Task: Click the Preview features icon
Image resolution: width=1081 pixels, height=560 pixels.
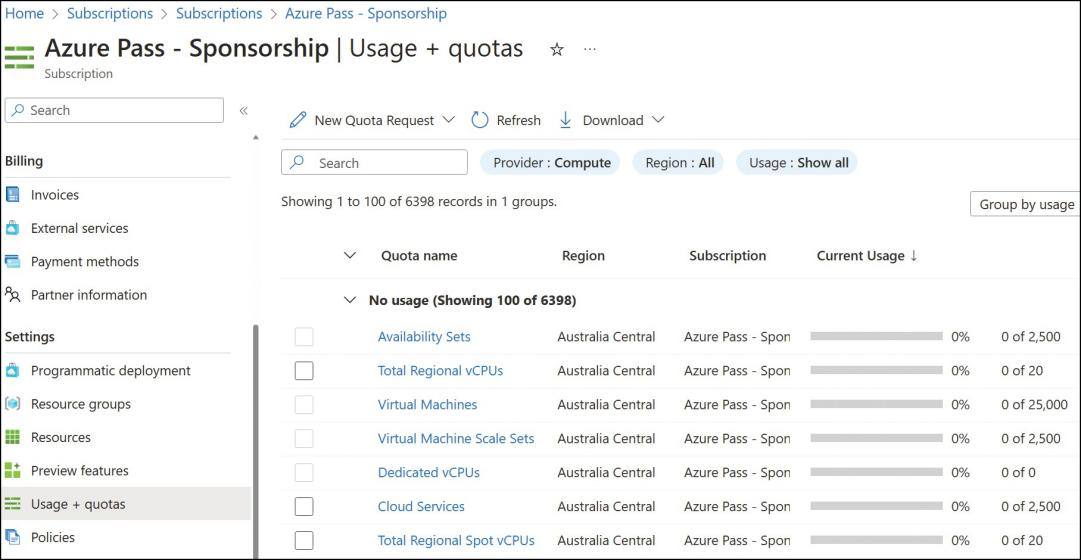Action: [x=12, y=470]
